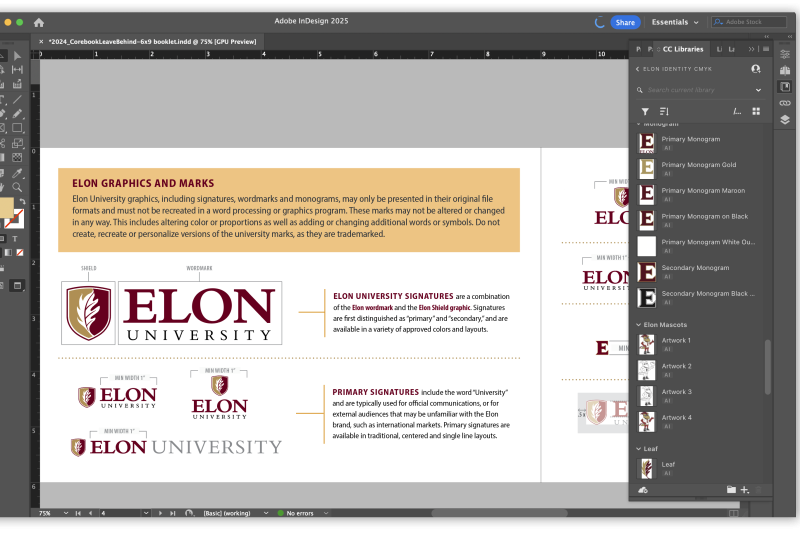Viewport: 800px width, 533px height.
Task: Select Artwork 3 mascot item
Action: (x=699, y=396)
